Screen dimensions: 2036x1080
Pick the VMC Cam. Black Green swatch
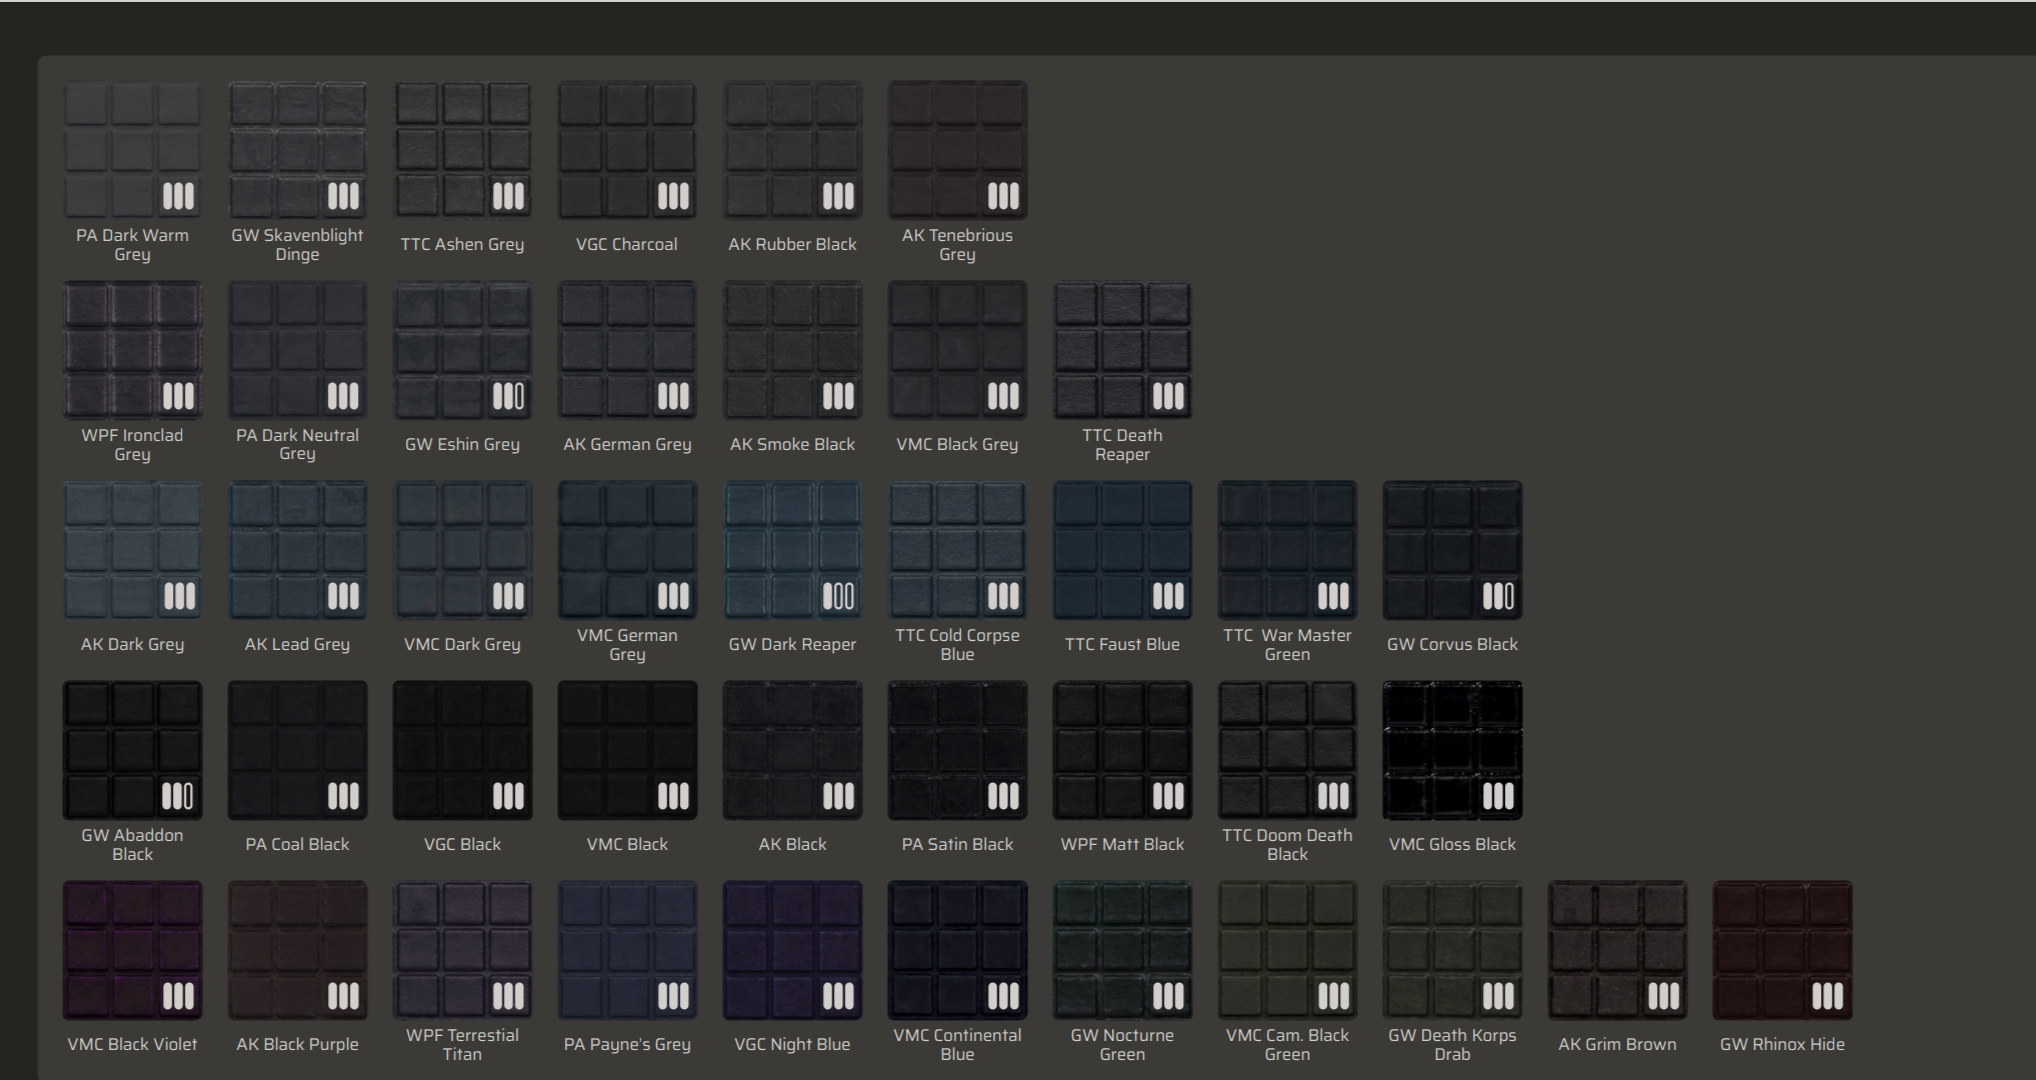tap(1287, 950)
